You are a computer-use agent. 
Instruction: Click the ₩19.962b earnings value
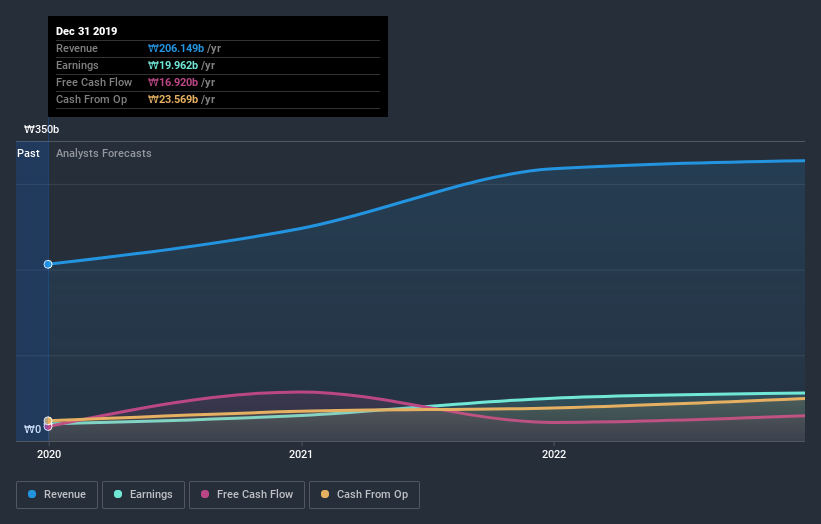click(173, 65)
